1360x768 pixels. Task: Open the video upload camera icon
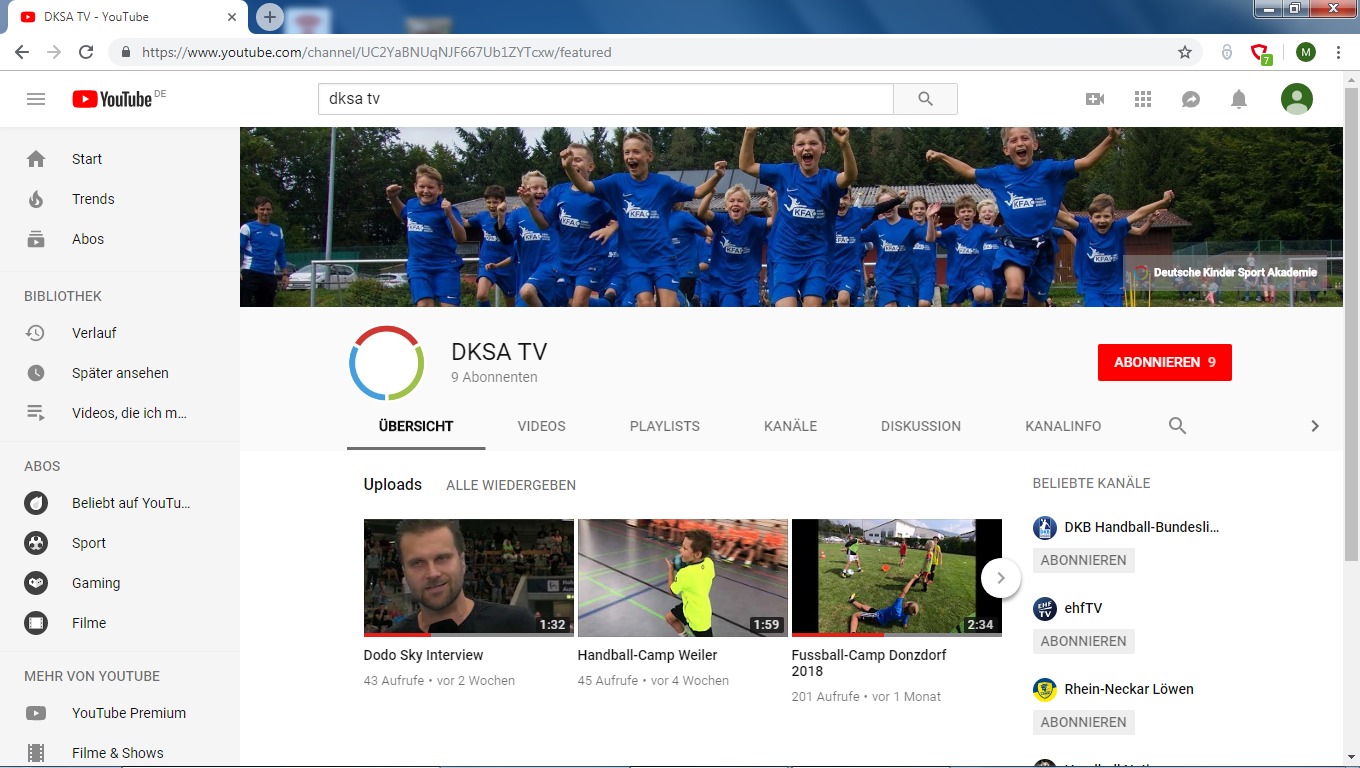point(1095,99)
